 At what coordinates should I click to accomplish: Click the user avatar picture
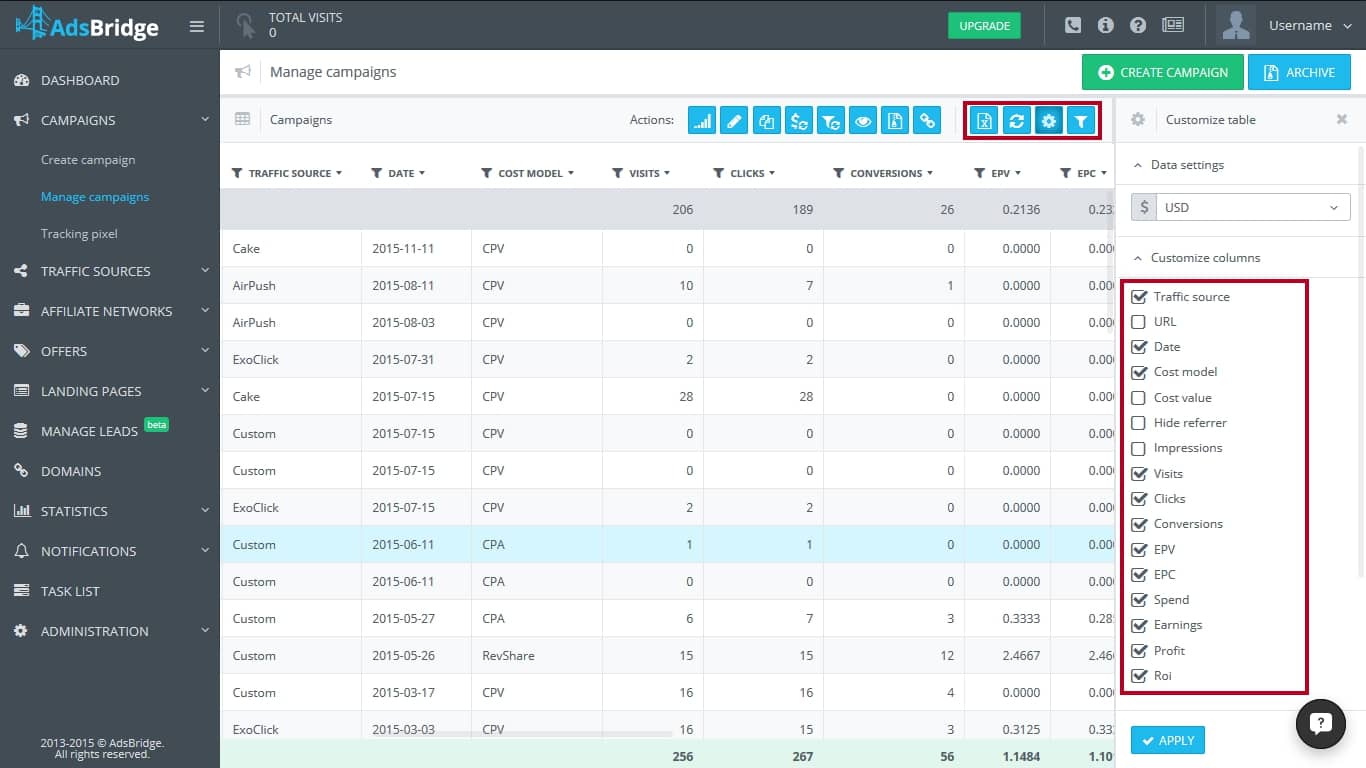click(x=1236, y=25)
